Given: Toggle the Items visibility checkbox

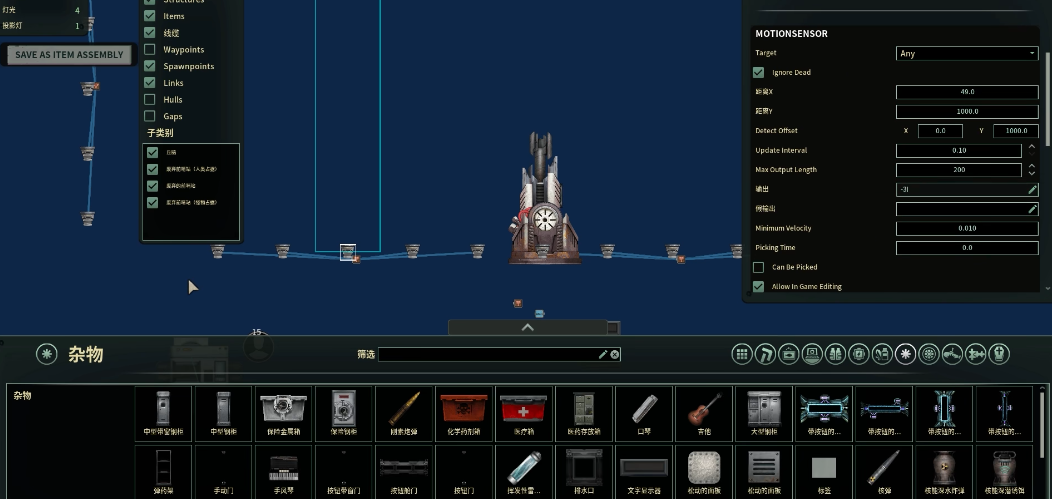Looking at the screenshot, I should click(150, 15).
